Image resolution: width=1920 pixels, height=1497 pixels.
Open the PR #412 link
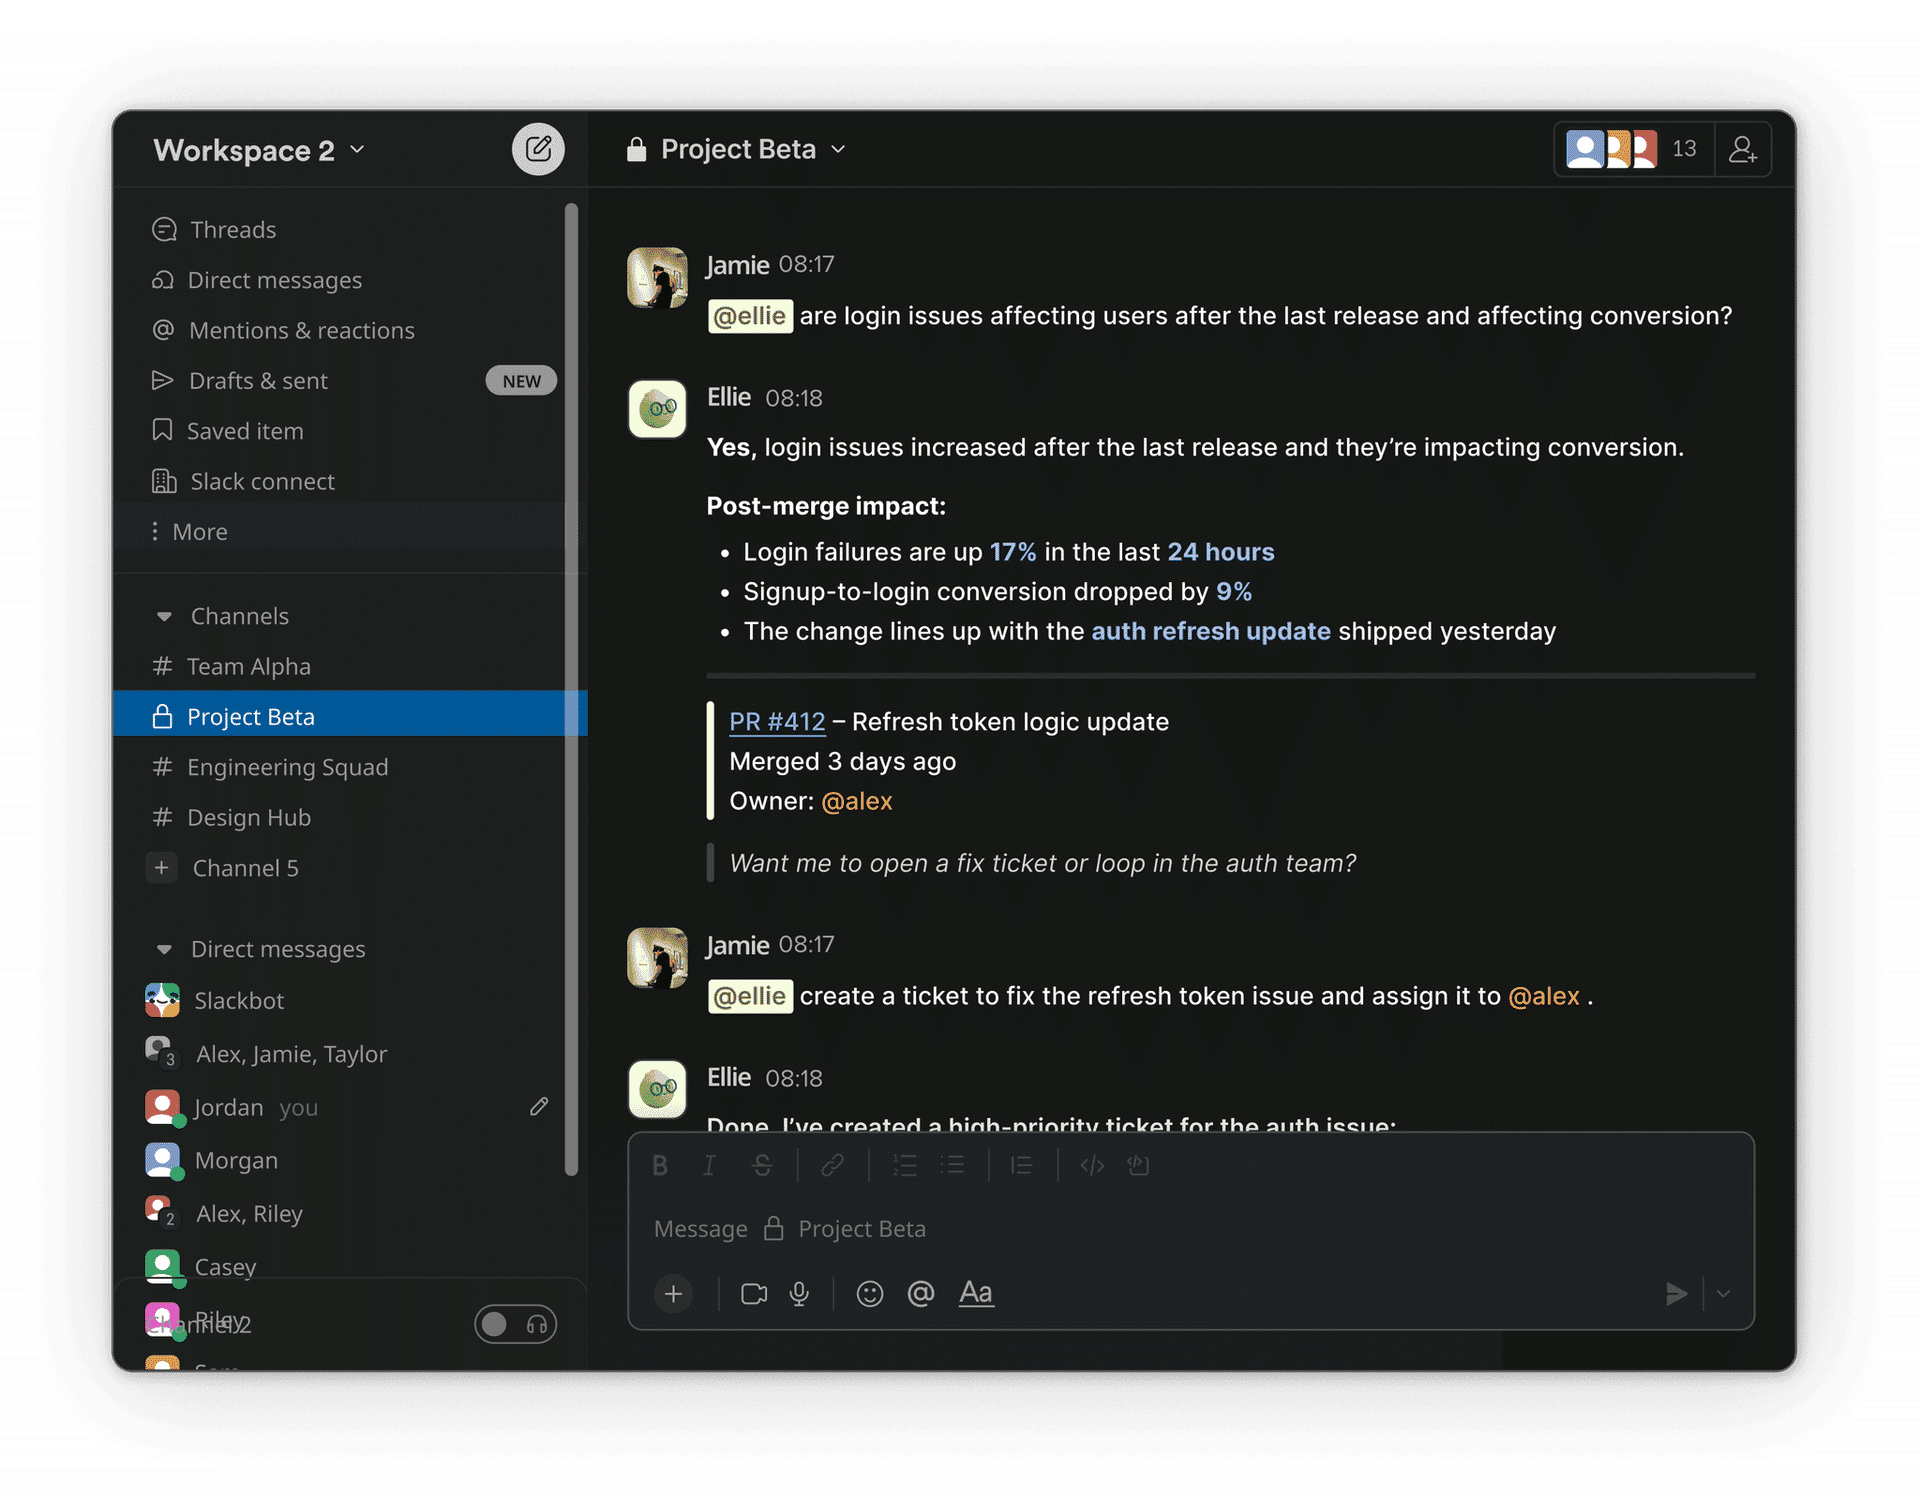tap(777, 722)
